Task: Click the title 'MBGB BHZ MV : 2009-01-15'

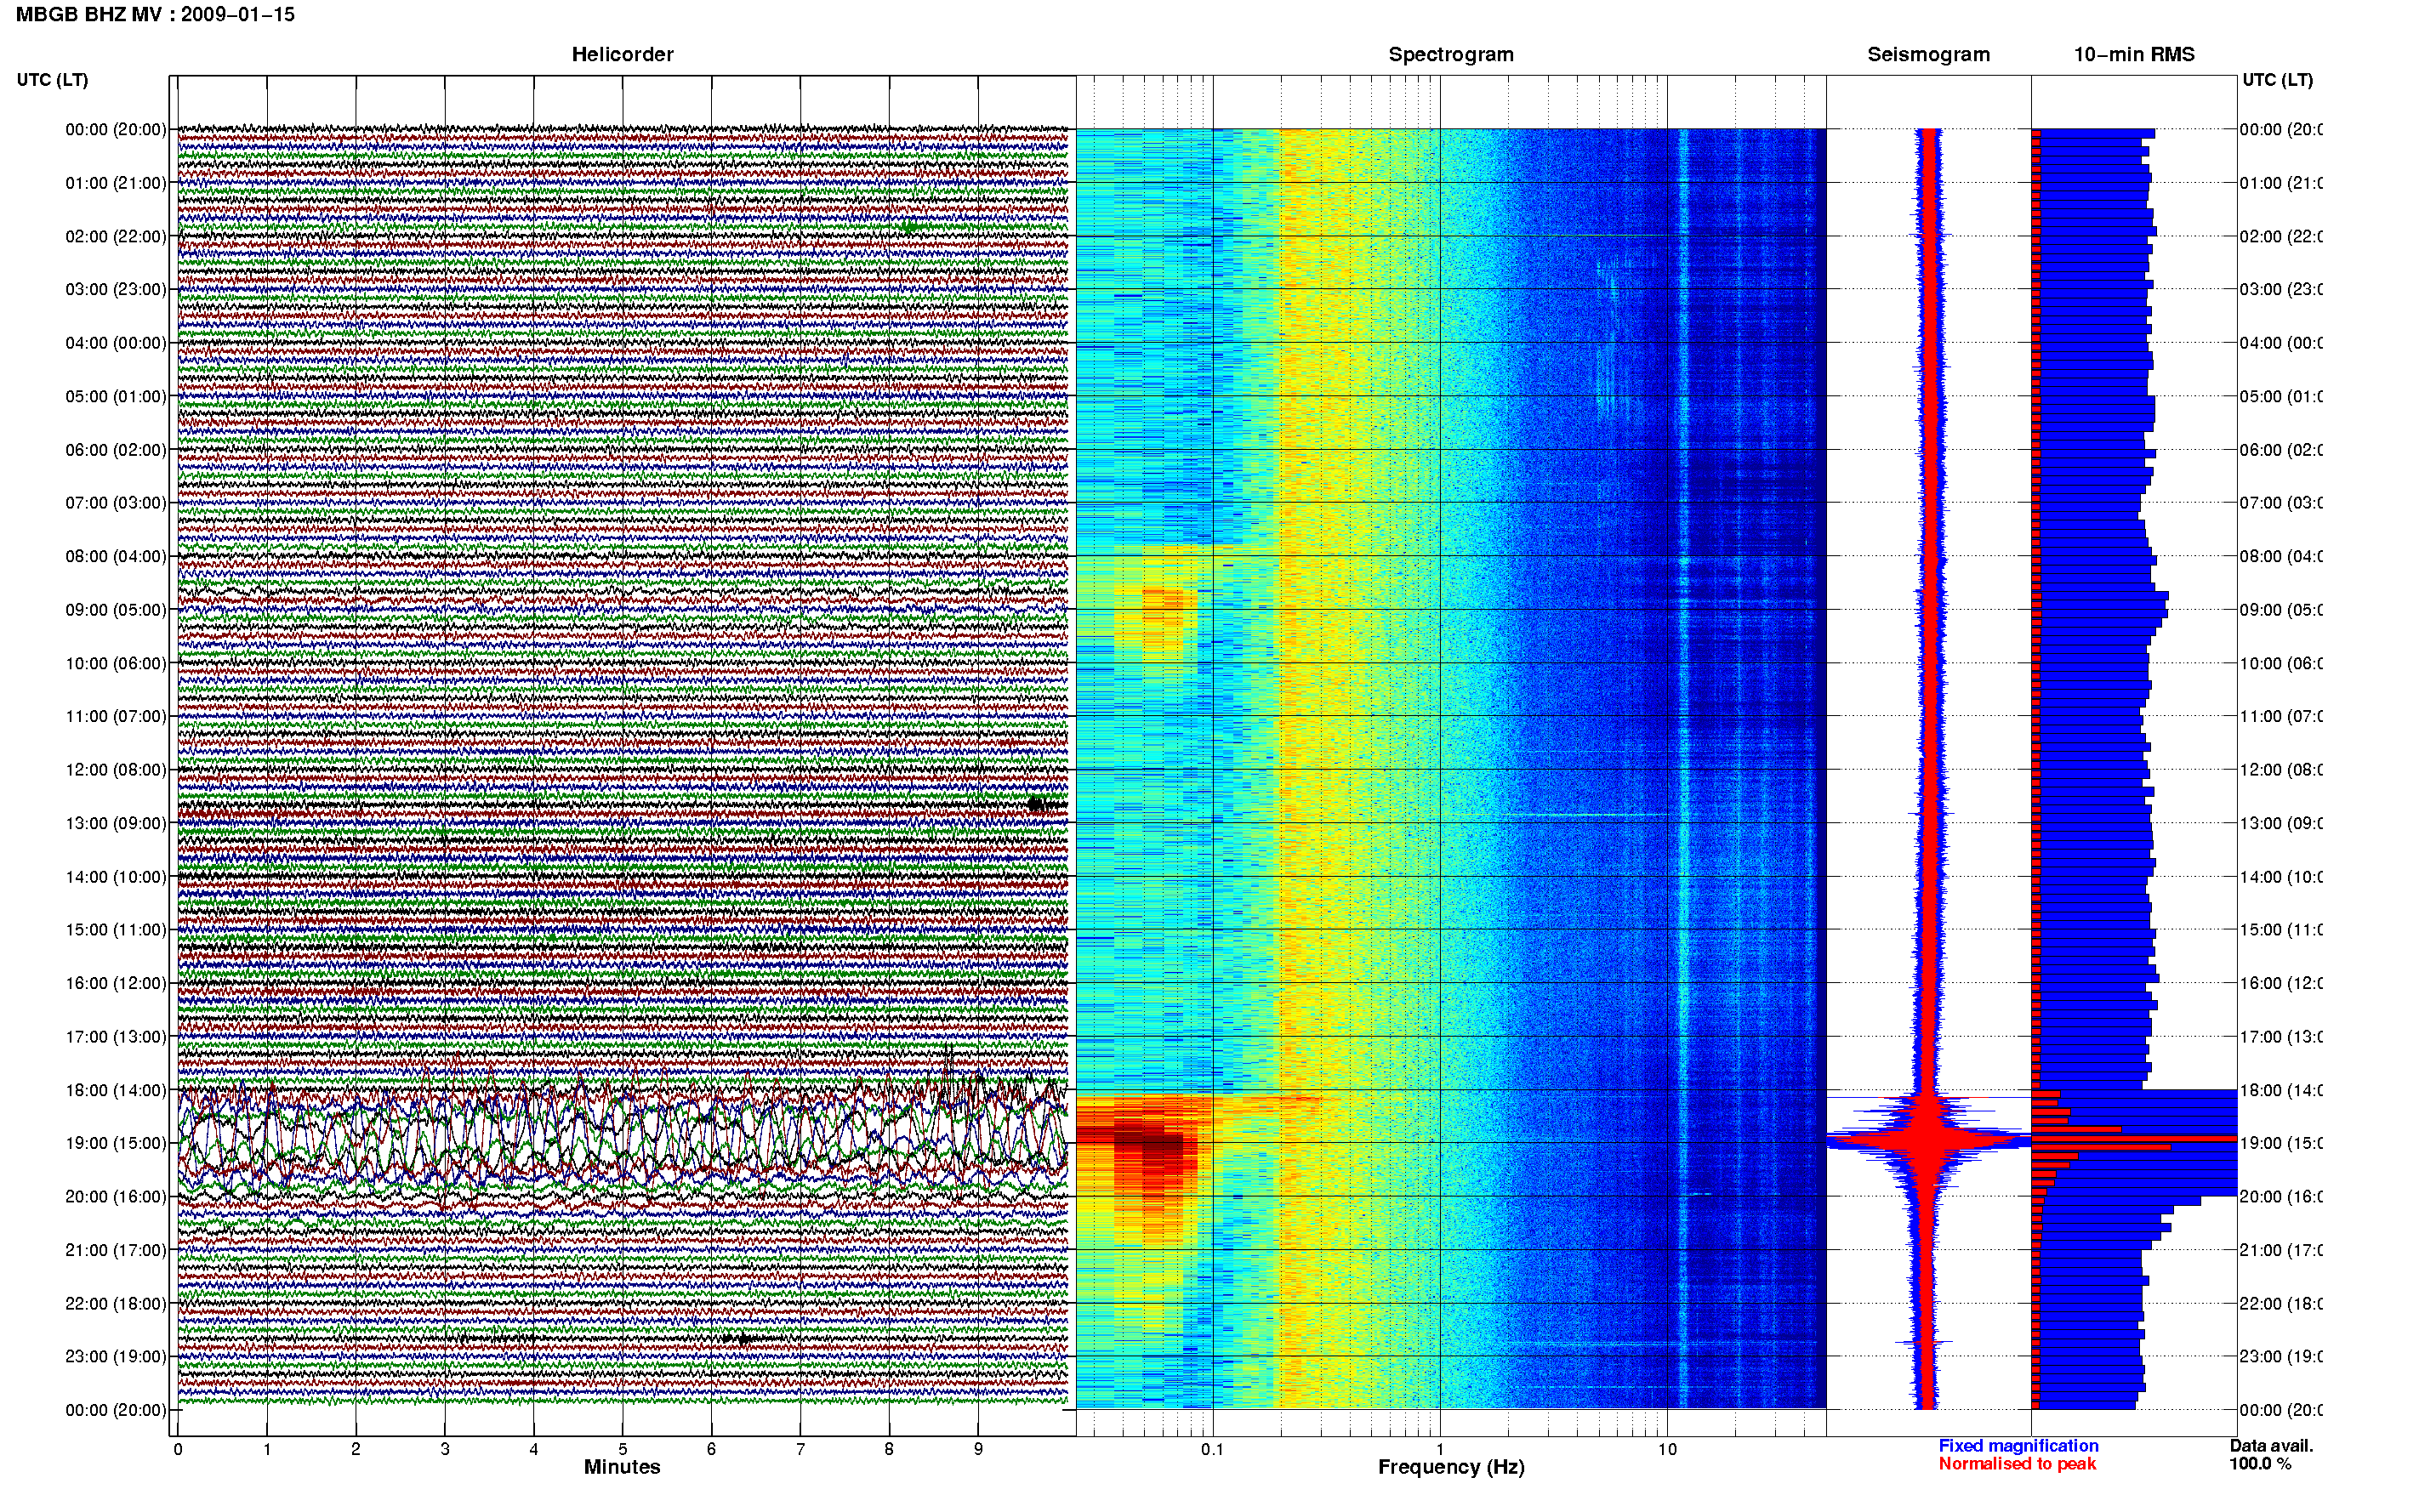Action: [x=155, y=14]
